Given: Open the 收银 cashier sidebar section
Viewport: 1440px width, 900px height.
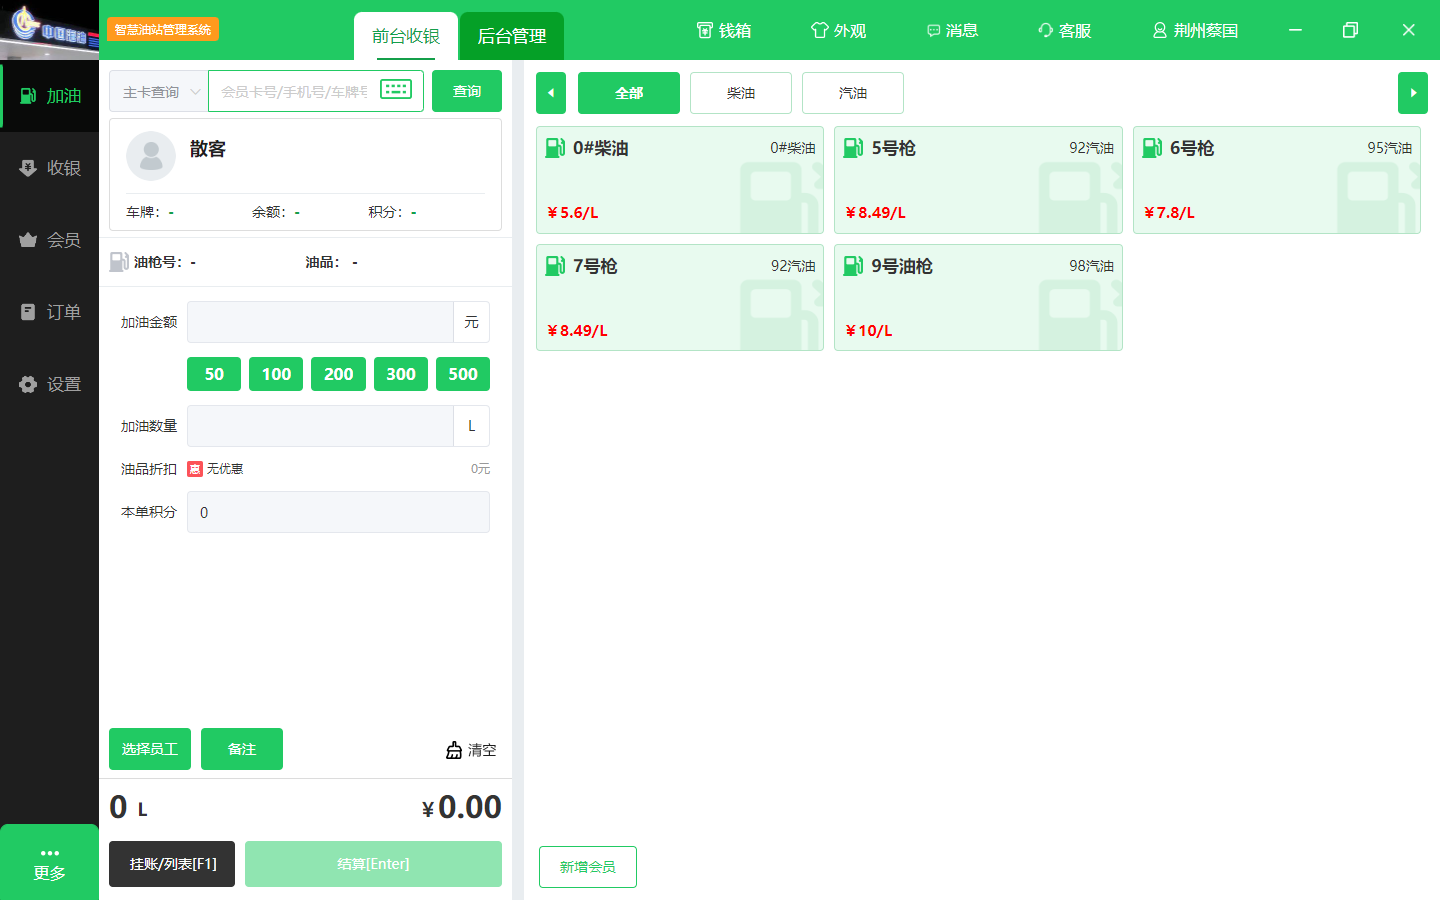Looking at the screenshot, I should point(50,168).
